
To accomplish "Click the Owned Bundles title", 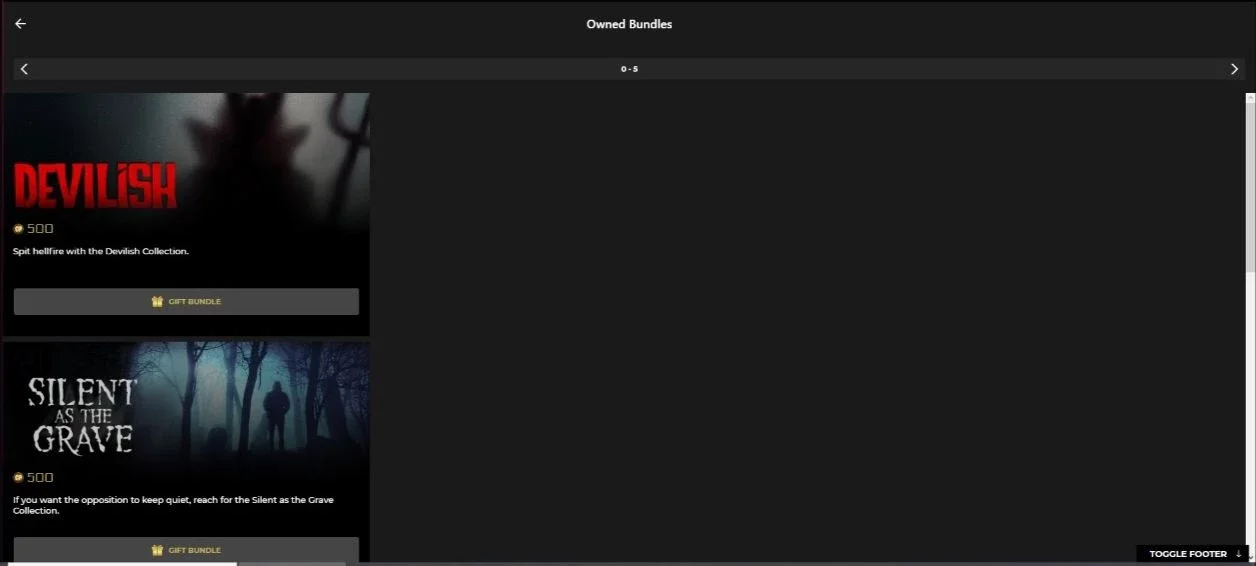I will (x=629, y=24).
